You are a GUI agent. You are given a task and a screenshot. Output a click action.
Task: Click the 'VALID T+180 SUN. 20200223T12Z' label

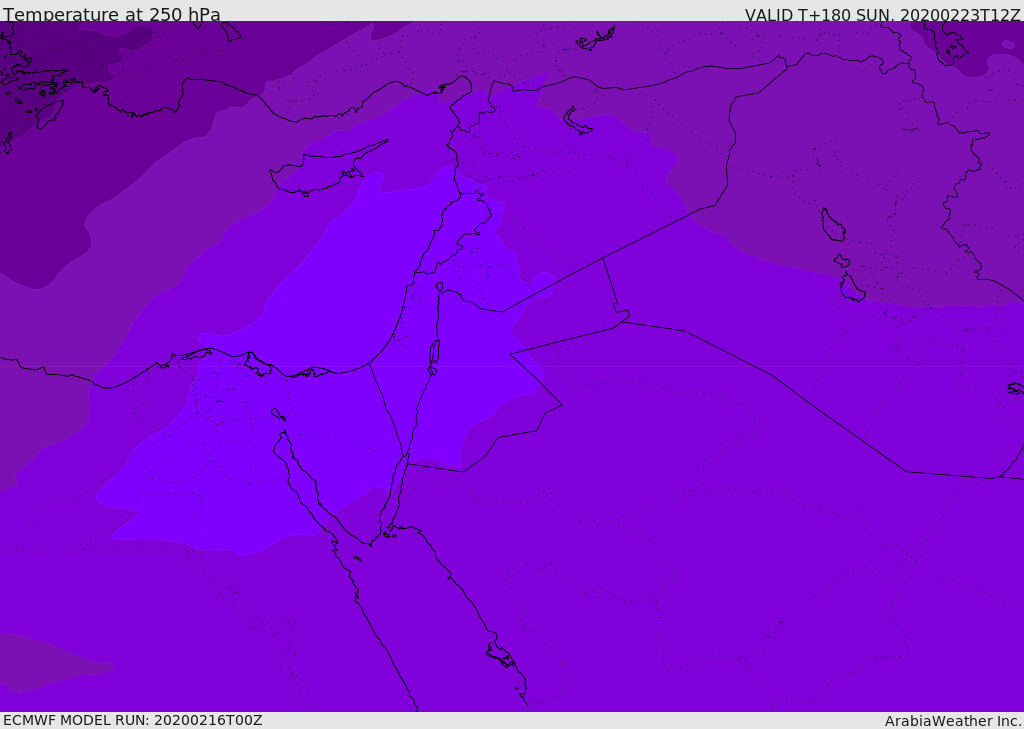point(882,15)
